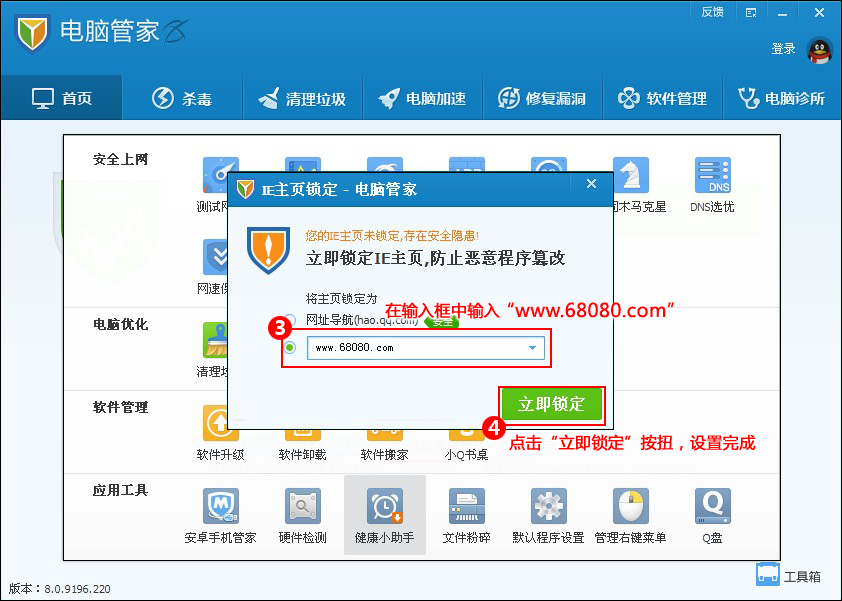Select the custom URL radio button
This screenshot has height=601, width=842.
click(x=290, y=347)
